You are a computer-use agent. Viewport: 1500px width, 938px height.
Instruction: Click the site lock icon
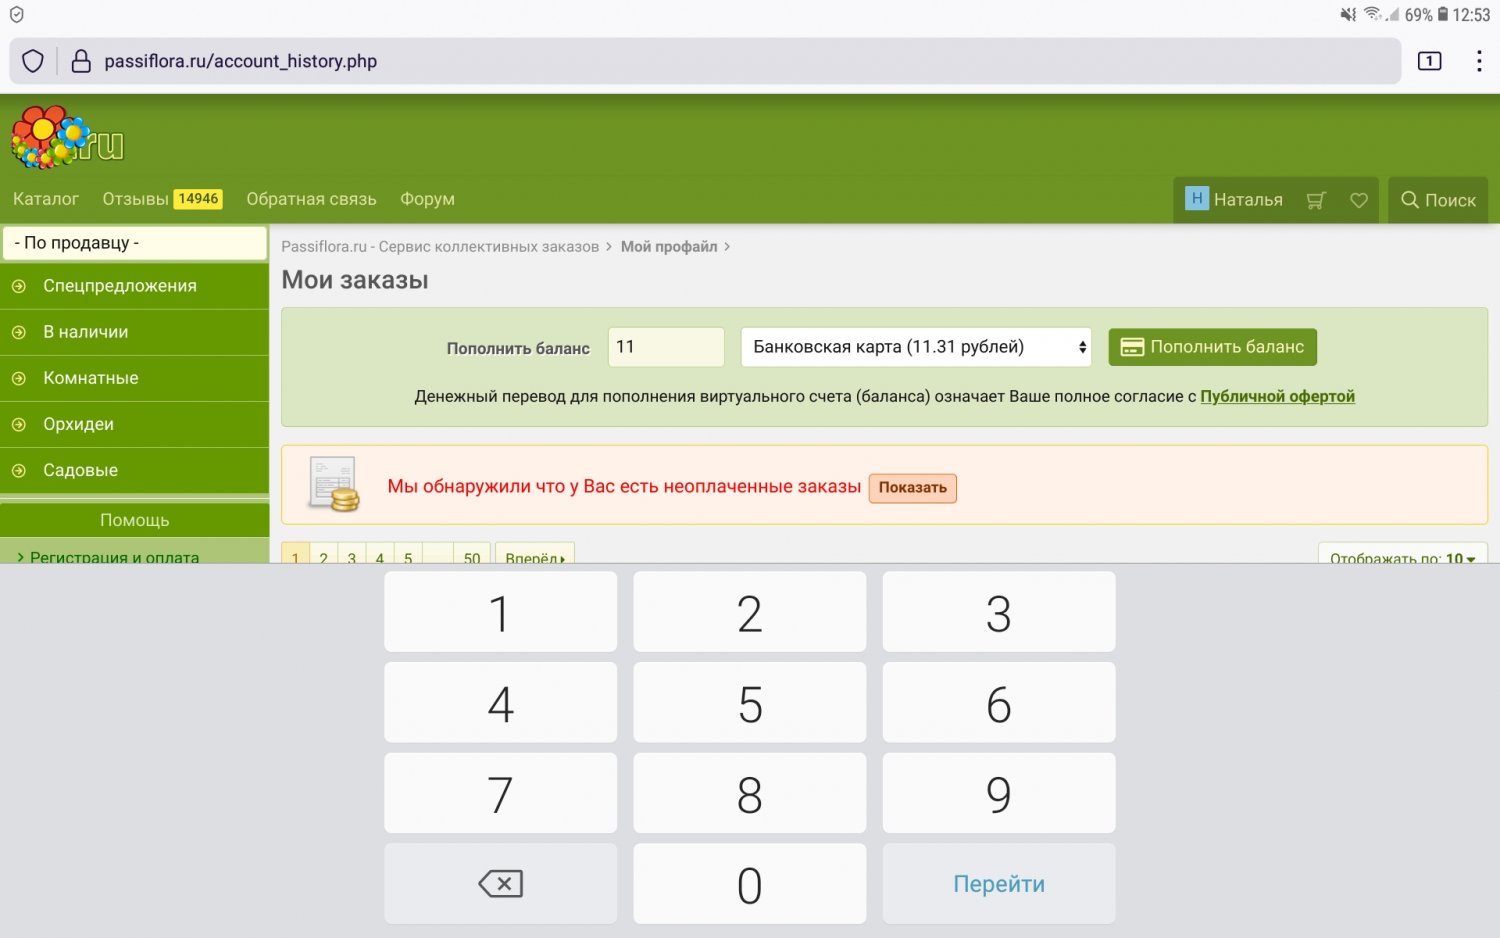(x=81, y=61)
